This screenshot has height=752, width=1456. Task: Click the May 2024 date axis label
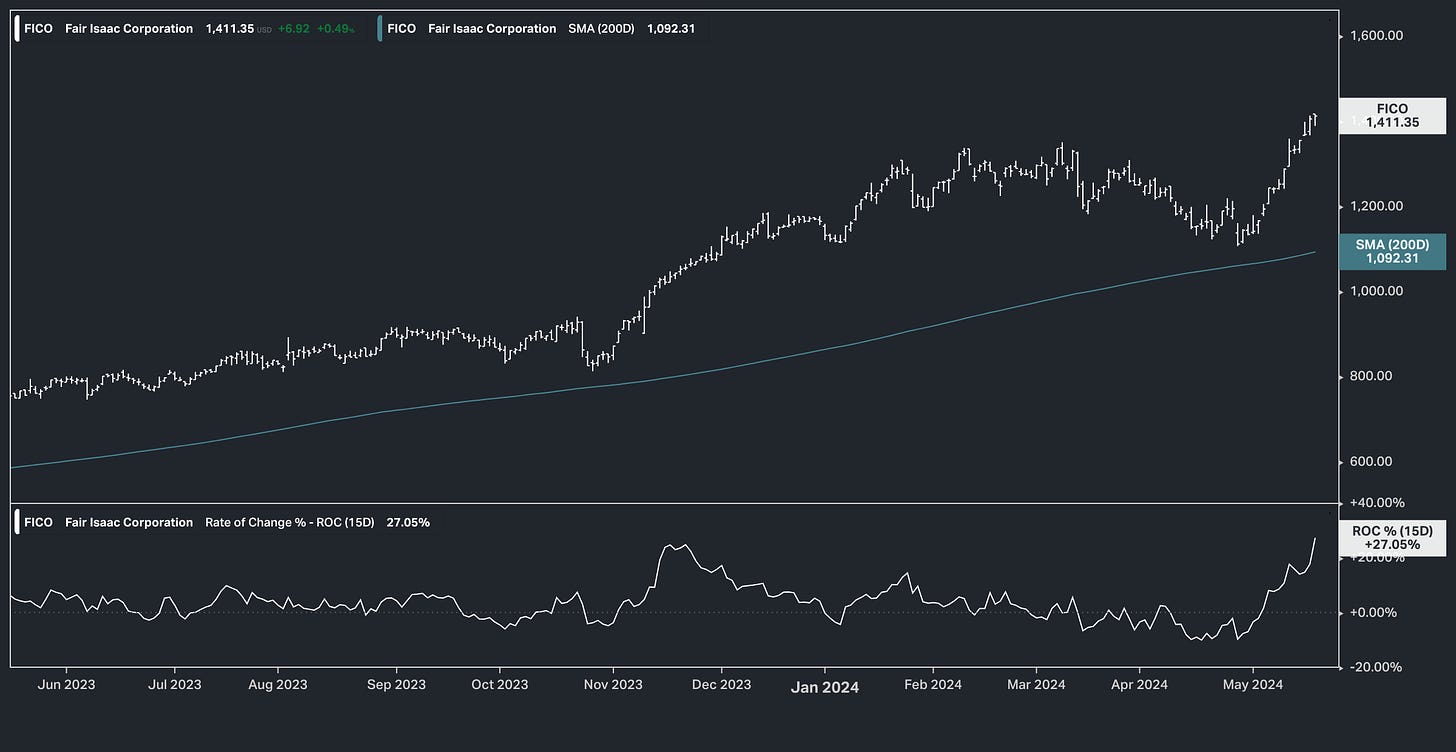click(x=1253, y=684)
